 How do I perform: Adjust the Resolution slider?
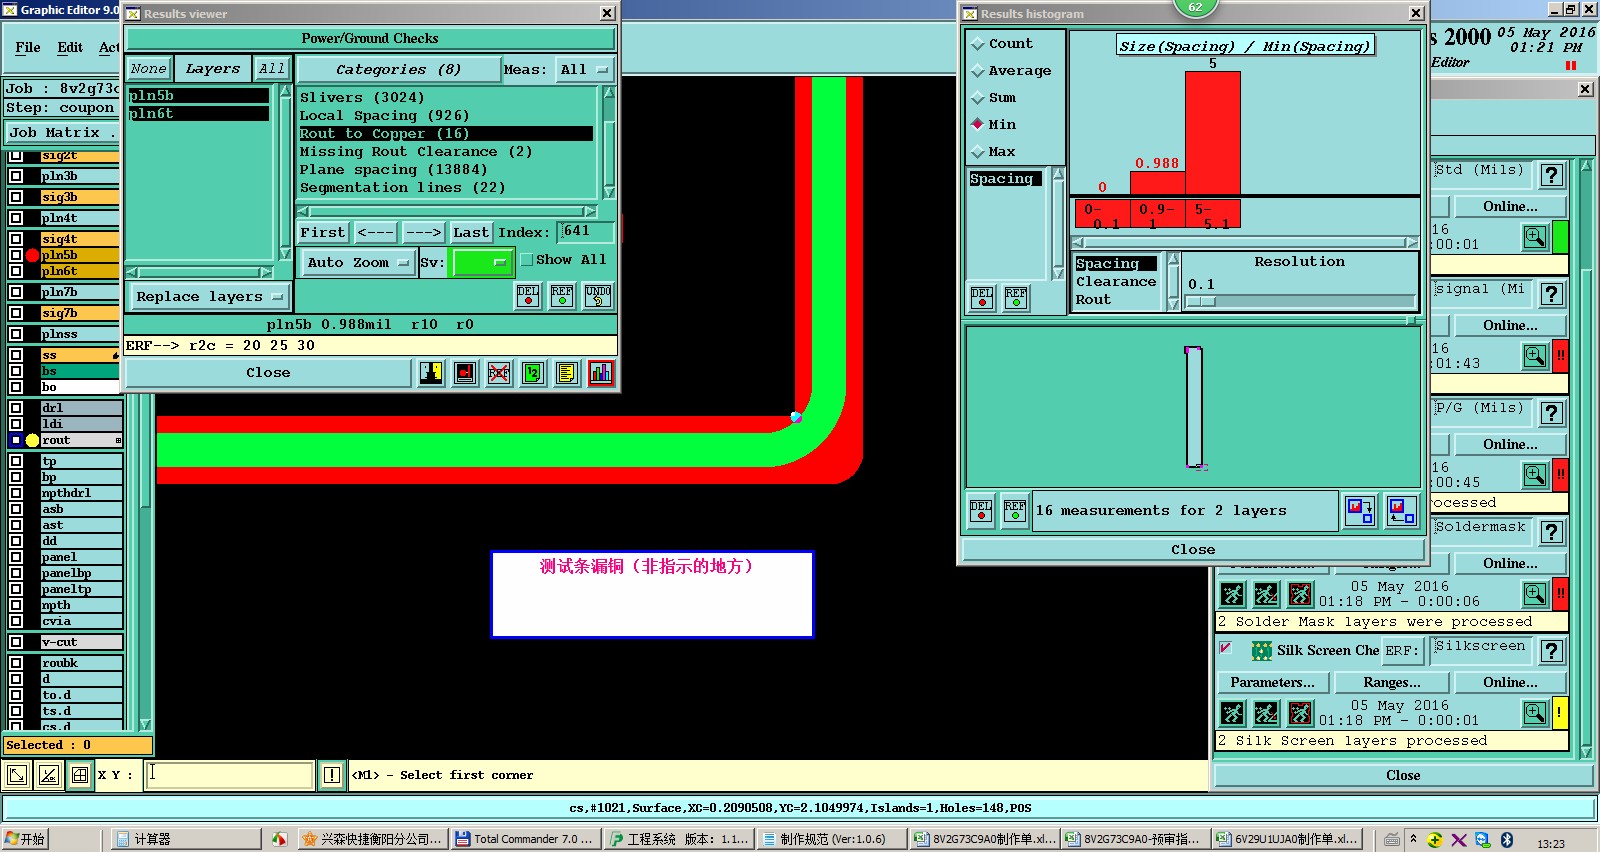click(x=1201, y=301)
